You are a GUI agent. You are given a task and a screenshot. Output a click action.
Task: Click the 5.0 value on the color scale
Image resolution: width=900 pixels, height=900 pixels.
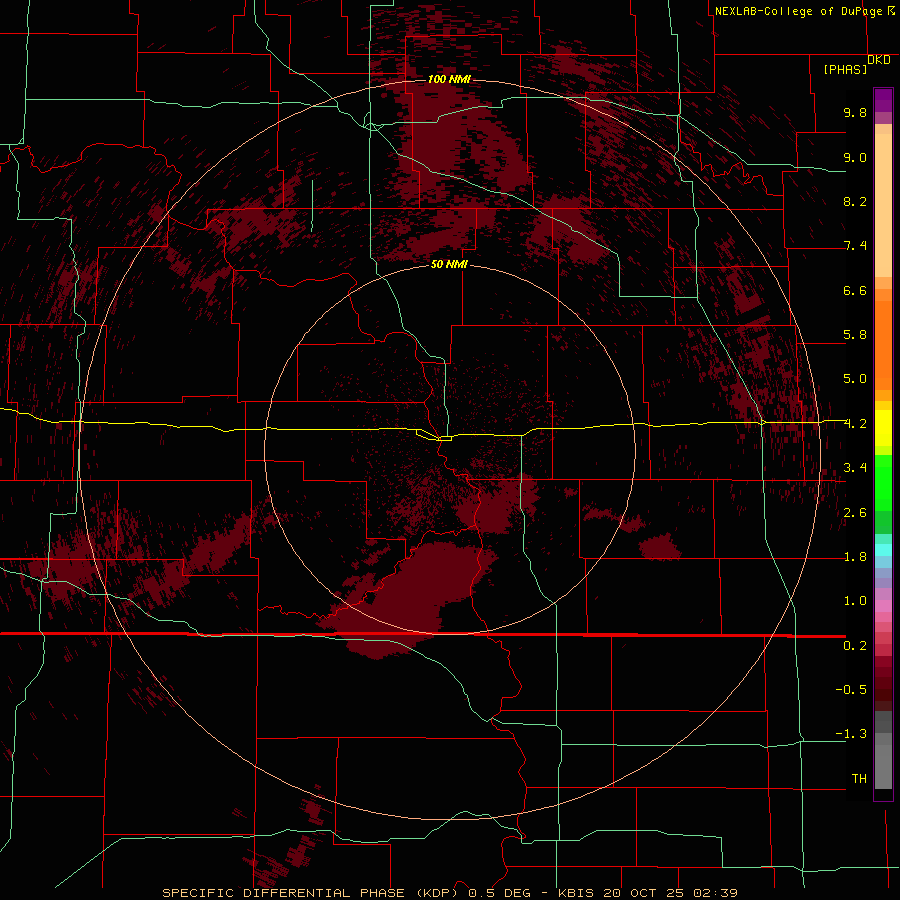(855, 379)
